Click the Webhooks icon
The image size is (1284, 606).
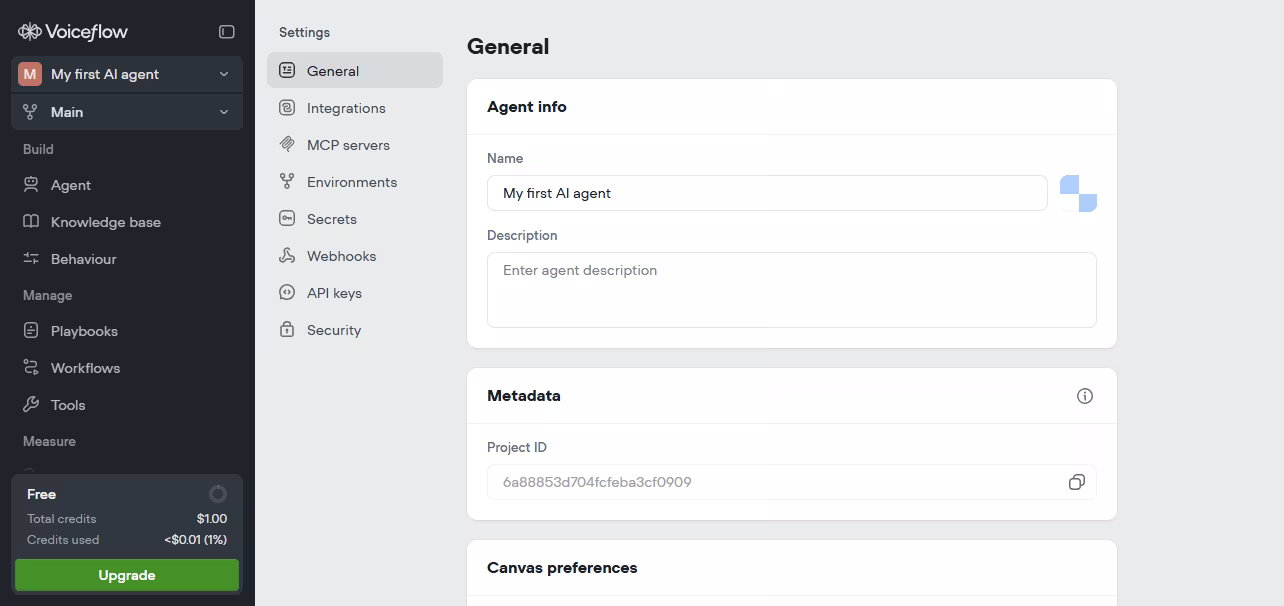pos(287,256)
